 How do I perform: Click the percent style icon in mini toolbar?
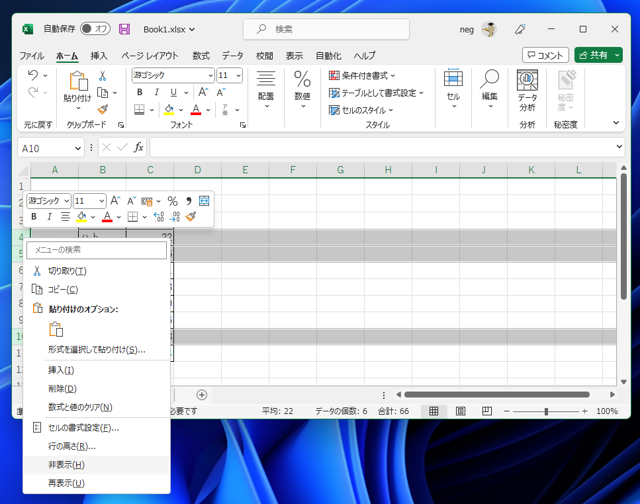(172, 201)
